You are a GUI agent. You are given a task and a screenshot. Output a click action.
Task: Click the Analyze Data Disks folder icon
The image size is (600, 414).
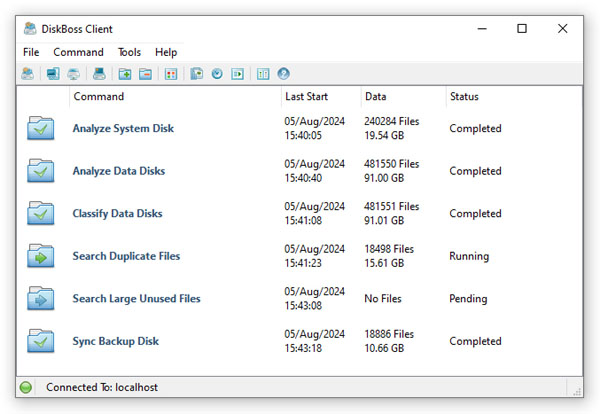point(41,171)
